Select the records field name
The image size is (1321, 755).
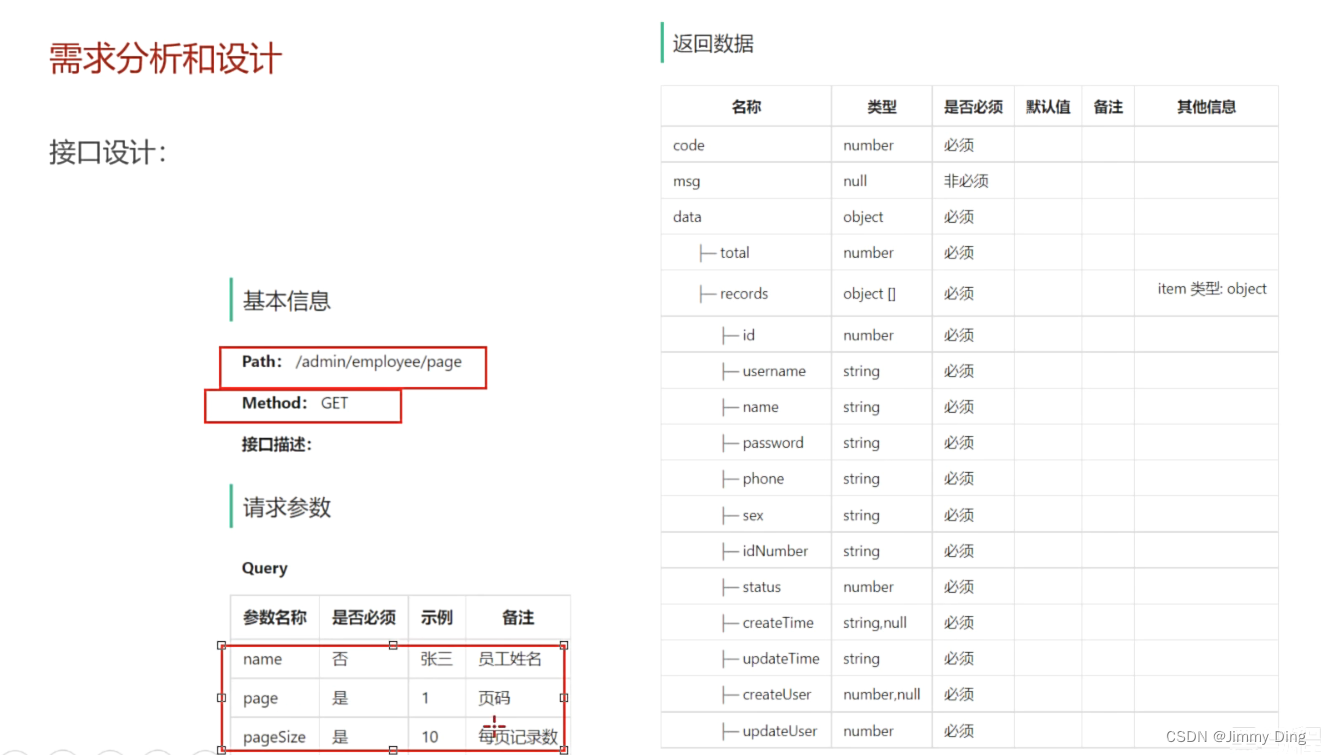(744, 294)
